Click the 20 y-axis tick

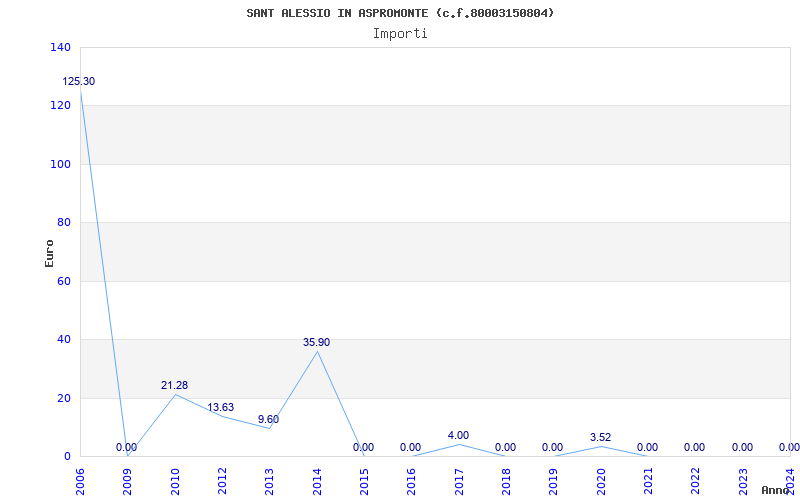pyautogui.click(x=63, y=398)
